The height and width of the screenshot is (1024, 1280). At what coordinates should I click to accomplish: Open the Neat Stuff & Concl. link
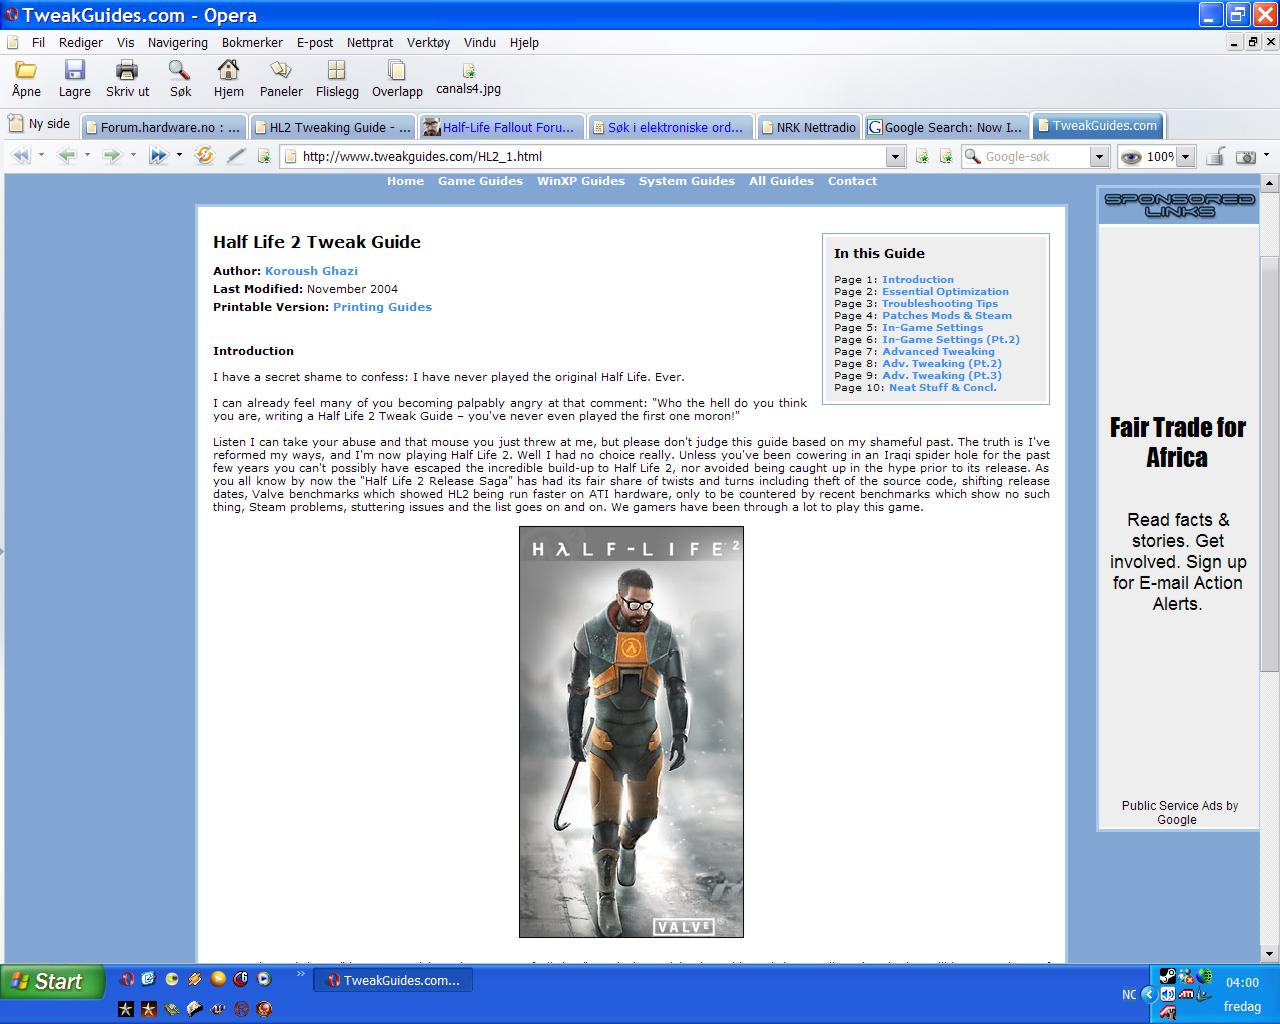point(943,388)
